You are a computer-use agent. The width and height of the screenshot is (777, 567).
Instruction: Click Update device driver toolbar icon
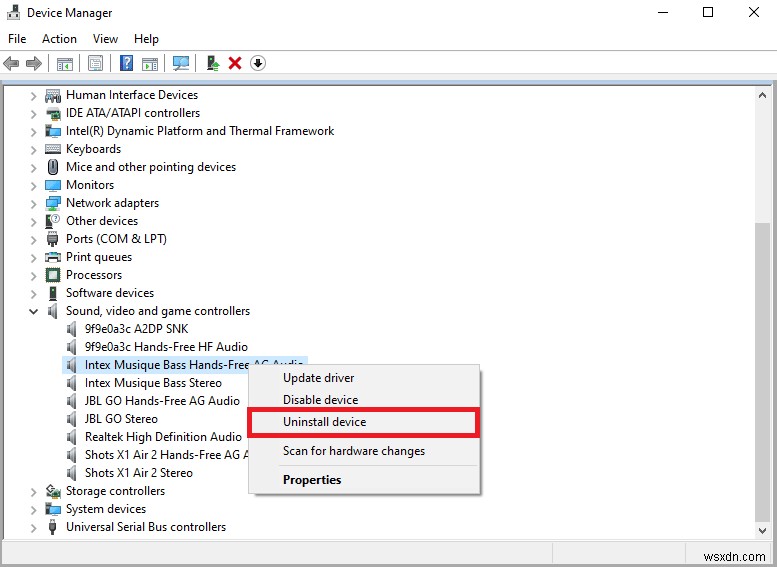pyautogui.click(x=213, y=63)
